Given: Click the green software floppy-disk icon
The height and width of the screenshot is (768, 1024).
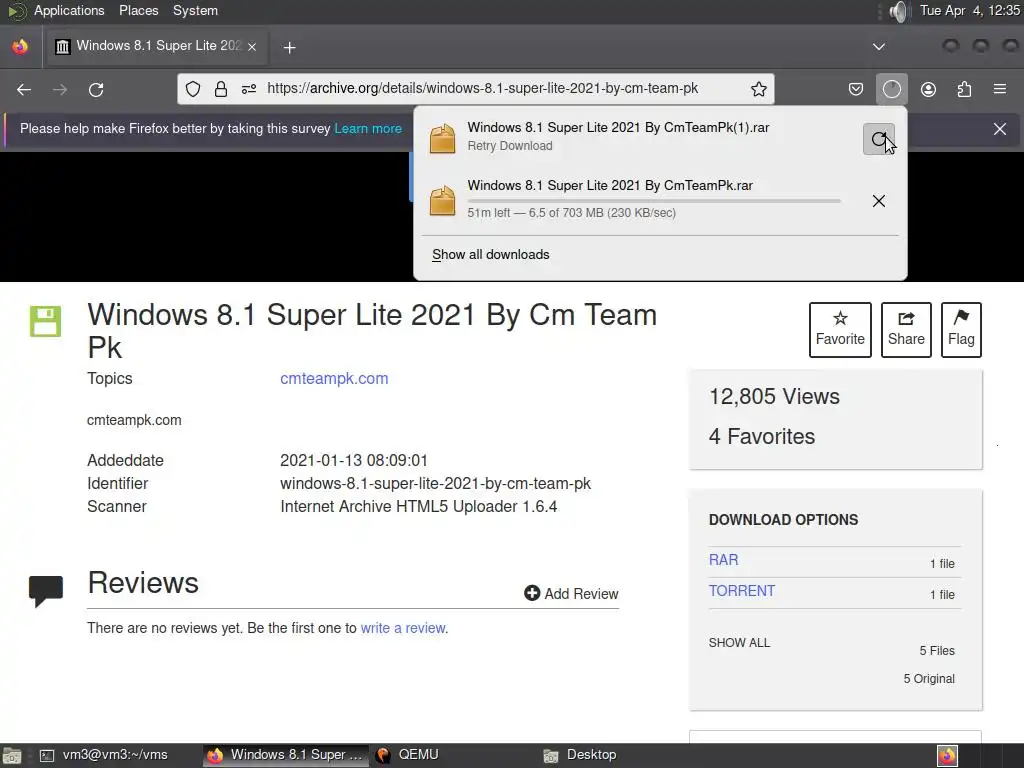Looking at the screenshot, I should 45,321.
